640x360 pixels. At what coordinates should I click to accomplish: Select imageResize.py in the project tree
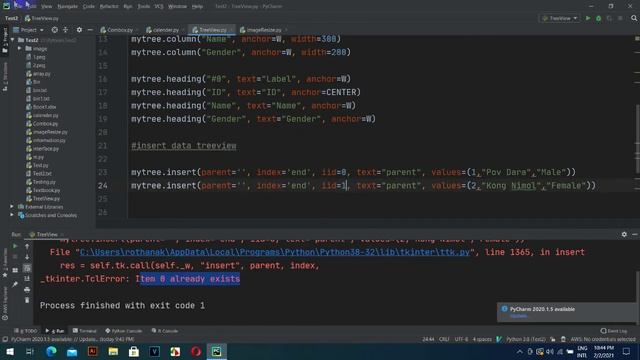(x=50, y=132)
